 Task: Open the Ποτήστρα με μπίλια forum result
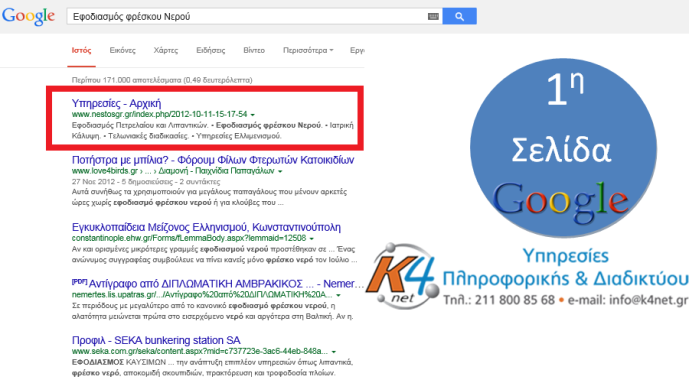tap(213, 160)
